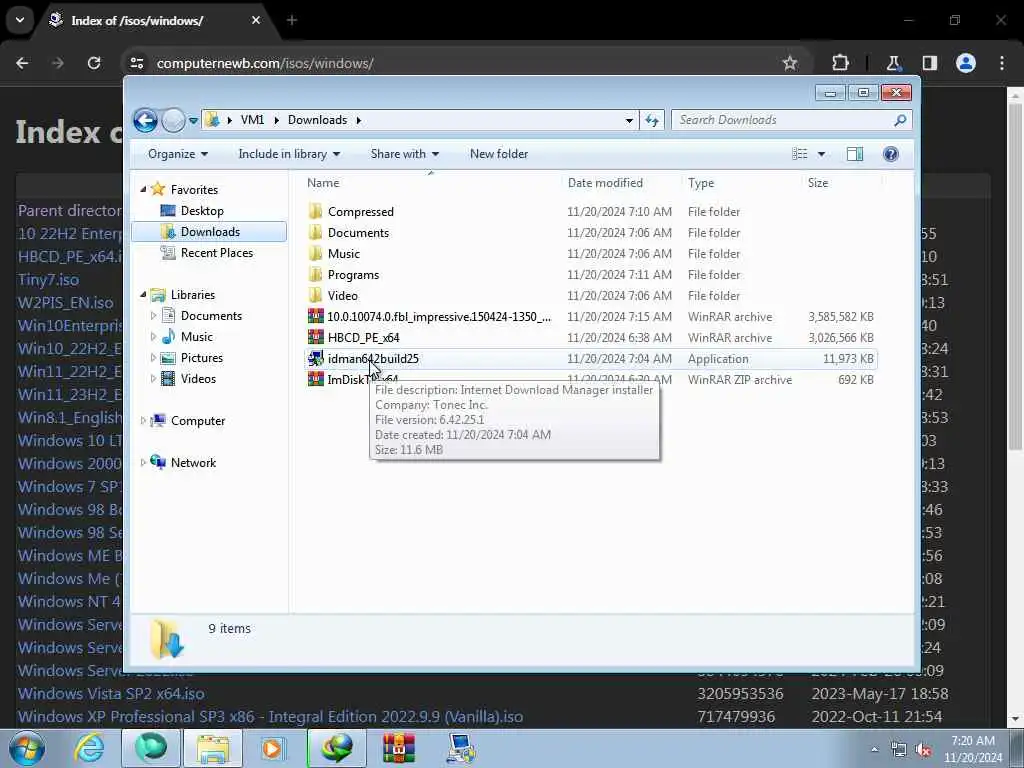Click the change view icon
1024x768 pixels.
tap(800, 154)
